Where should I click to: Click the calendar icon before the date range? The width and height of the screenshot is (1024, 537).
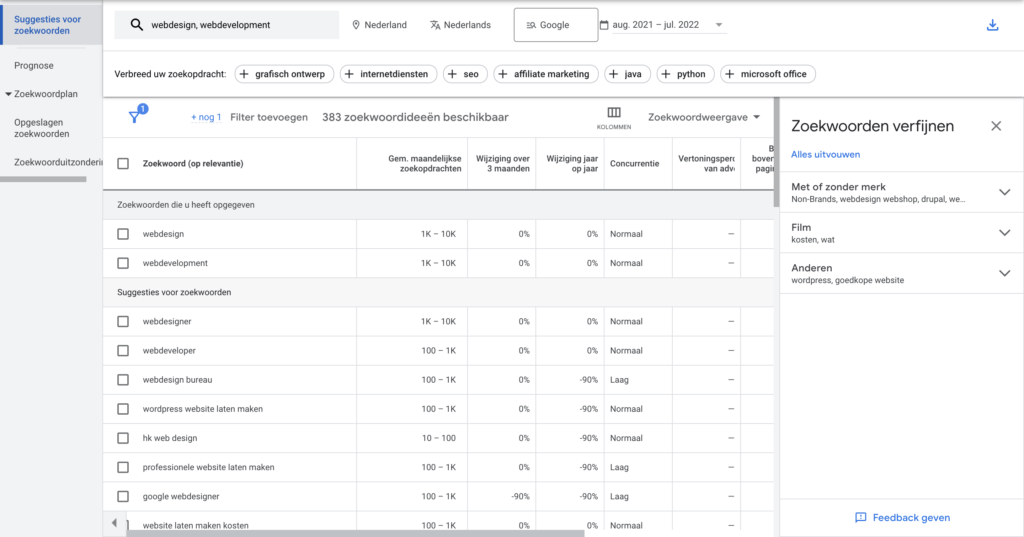tap(604, 25)
